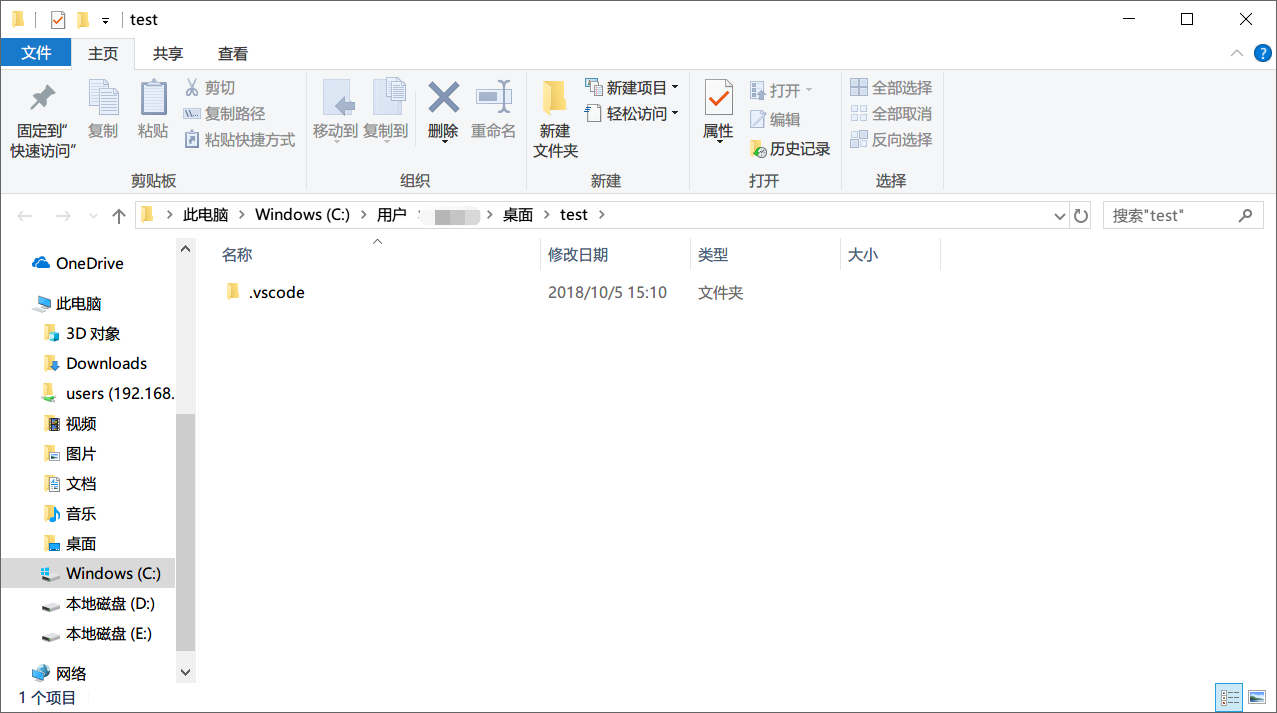Switch to the 共享 ribbon tab
Viewport: 1277px width, 713px height.
(168, 54)
